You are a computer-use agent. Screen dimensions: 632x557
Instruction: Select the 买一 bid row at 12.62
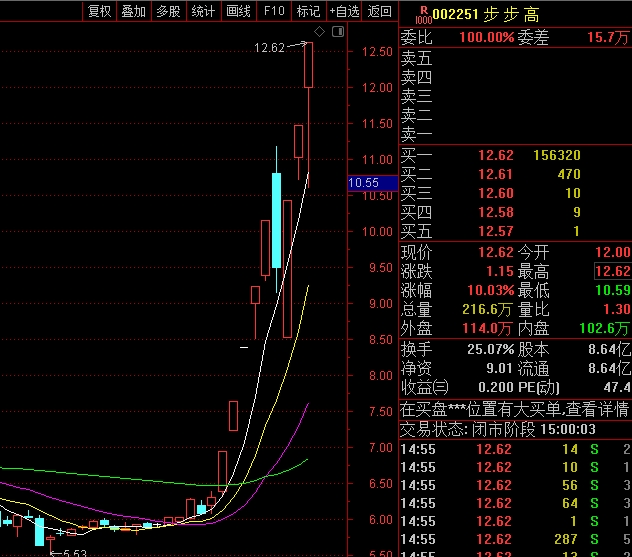(515, 155)
